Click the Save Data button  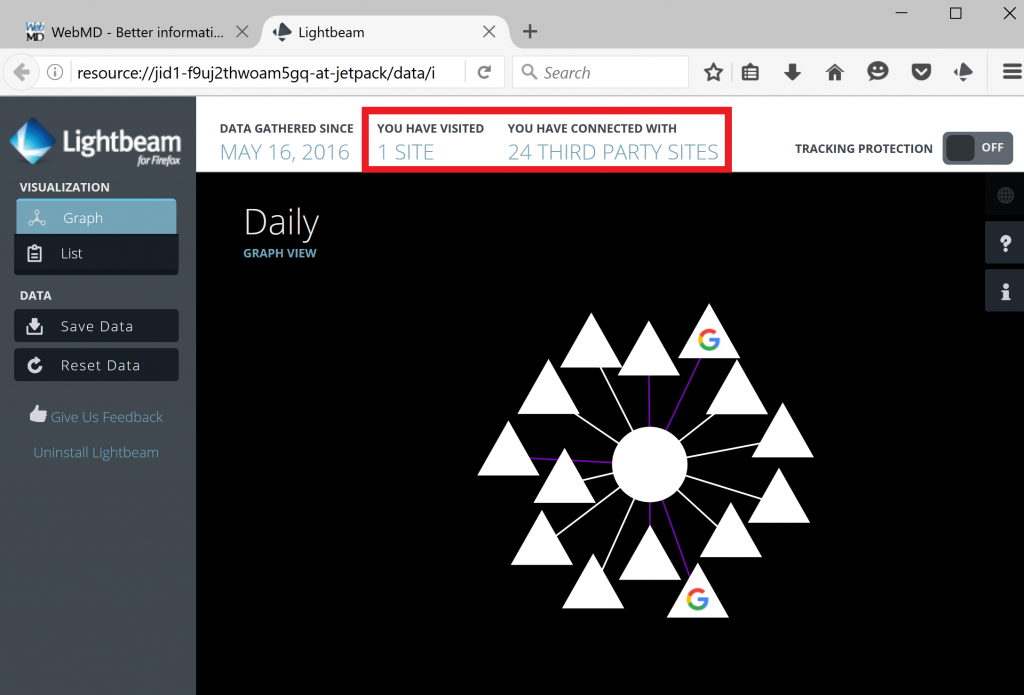96,326
